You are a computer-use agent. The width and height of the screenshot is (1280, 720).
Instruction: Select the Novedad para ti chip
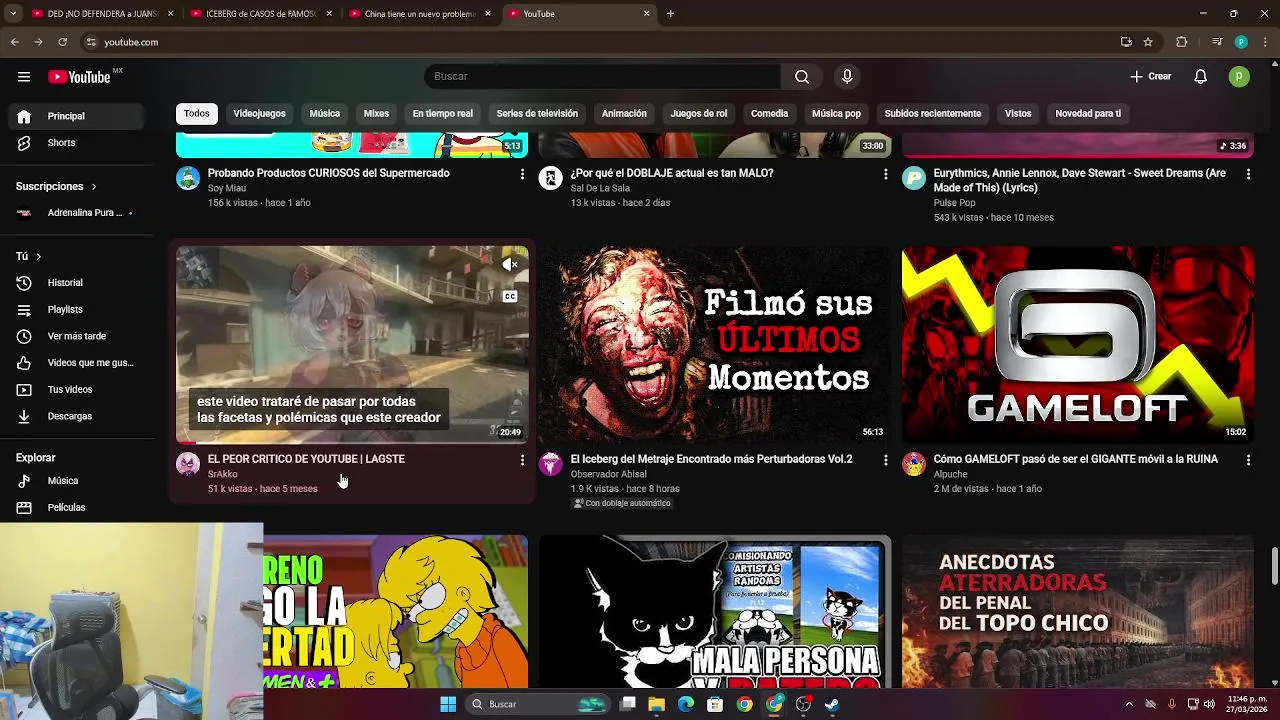pos(1088,114)
